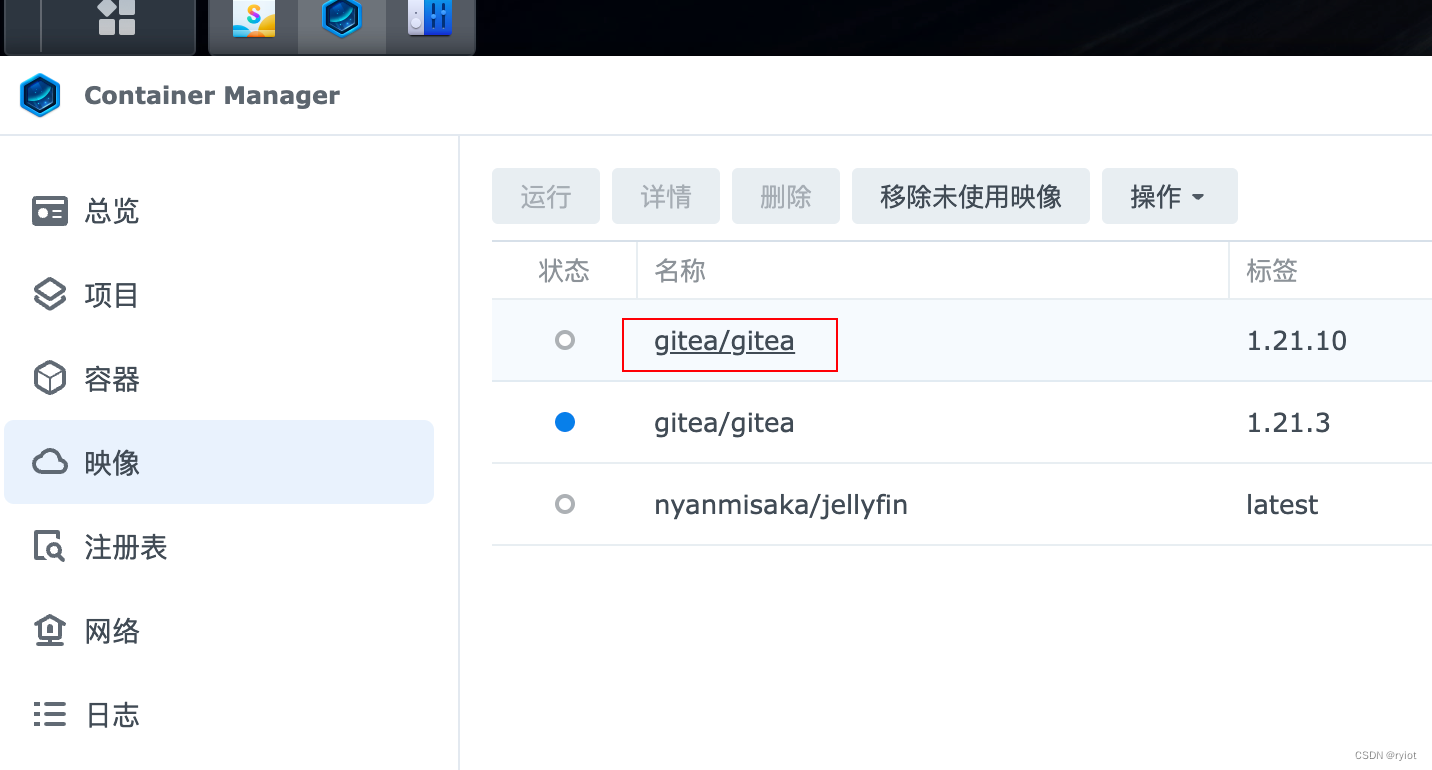This screenshot has height=770, width=1432.
Task: Sort by the 名称 column header
Action: coord(933,270)
